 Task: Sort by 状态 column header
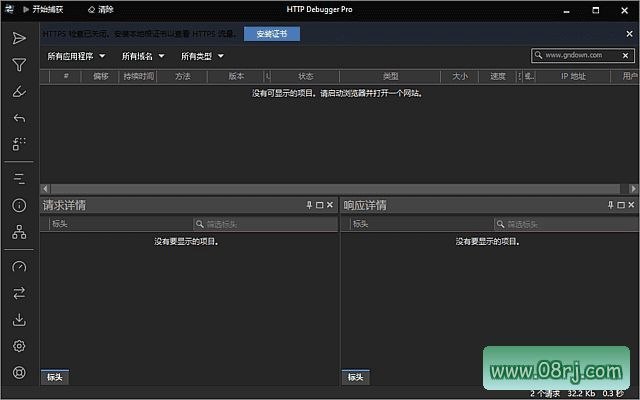[305, 76]
